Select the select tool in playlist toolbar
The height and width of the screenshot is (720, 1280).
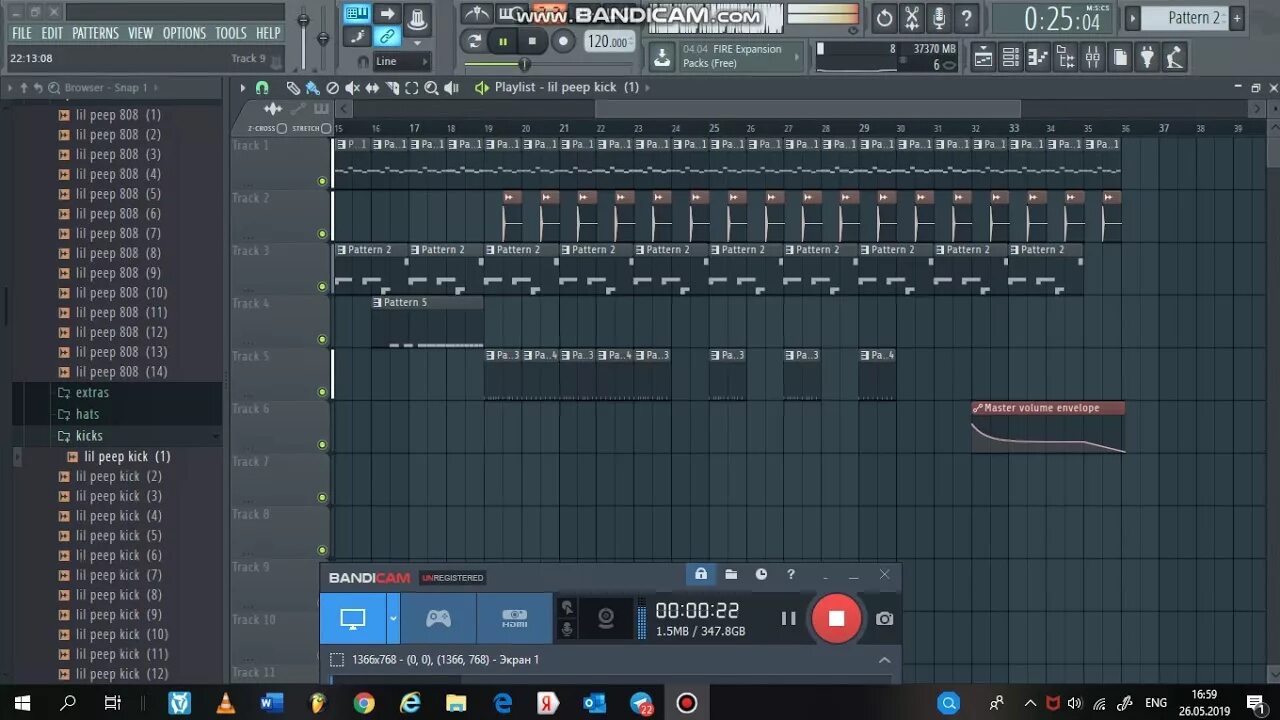coord(411,88)
